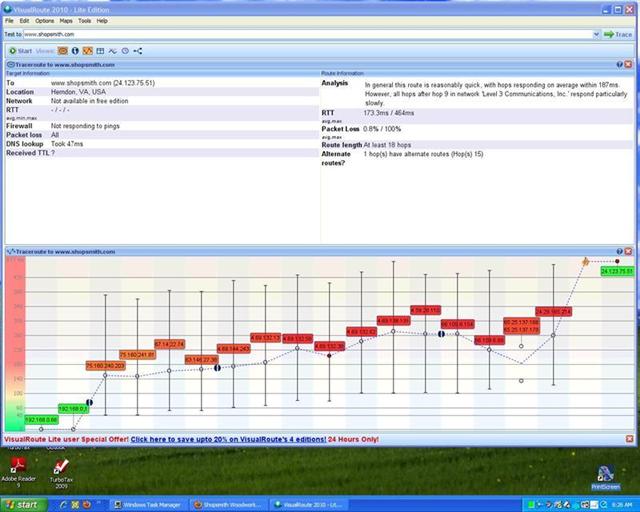Screen dimensions: 640x512
Task: Select the 24.123.75.51 destination hop label
Action: pos(617,272)
